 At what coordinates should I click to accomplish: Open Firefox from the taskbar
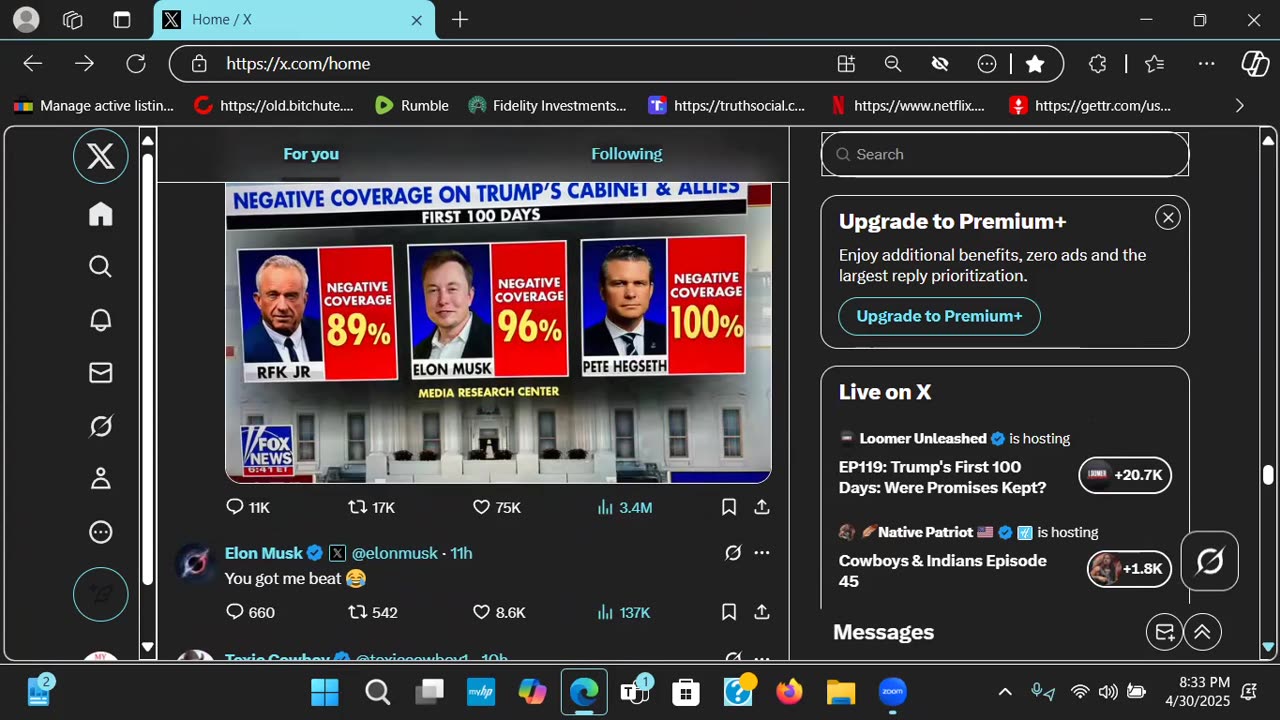pyautogui.click(x=789, y=692)
